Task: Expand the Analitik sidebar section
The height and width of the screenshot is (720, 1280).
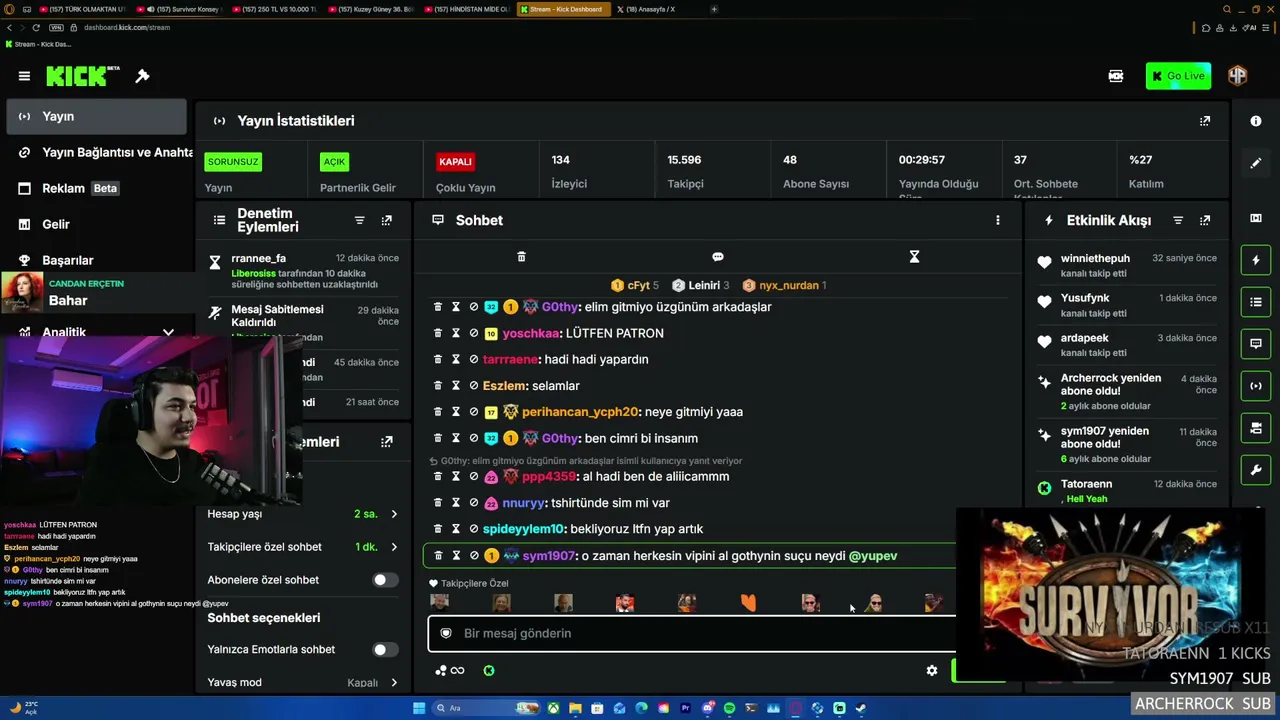Action: (168, 332)
